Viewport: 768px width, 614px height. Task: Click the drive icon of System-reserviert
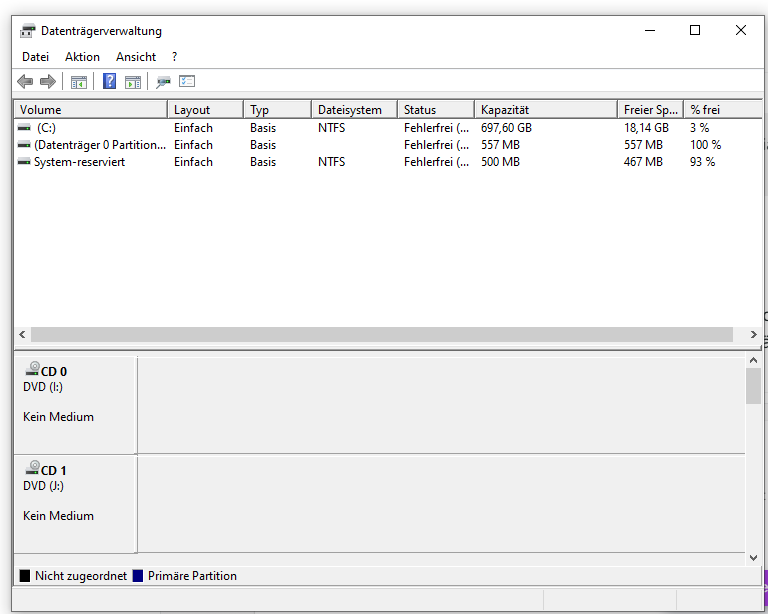coord(24,162)
